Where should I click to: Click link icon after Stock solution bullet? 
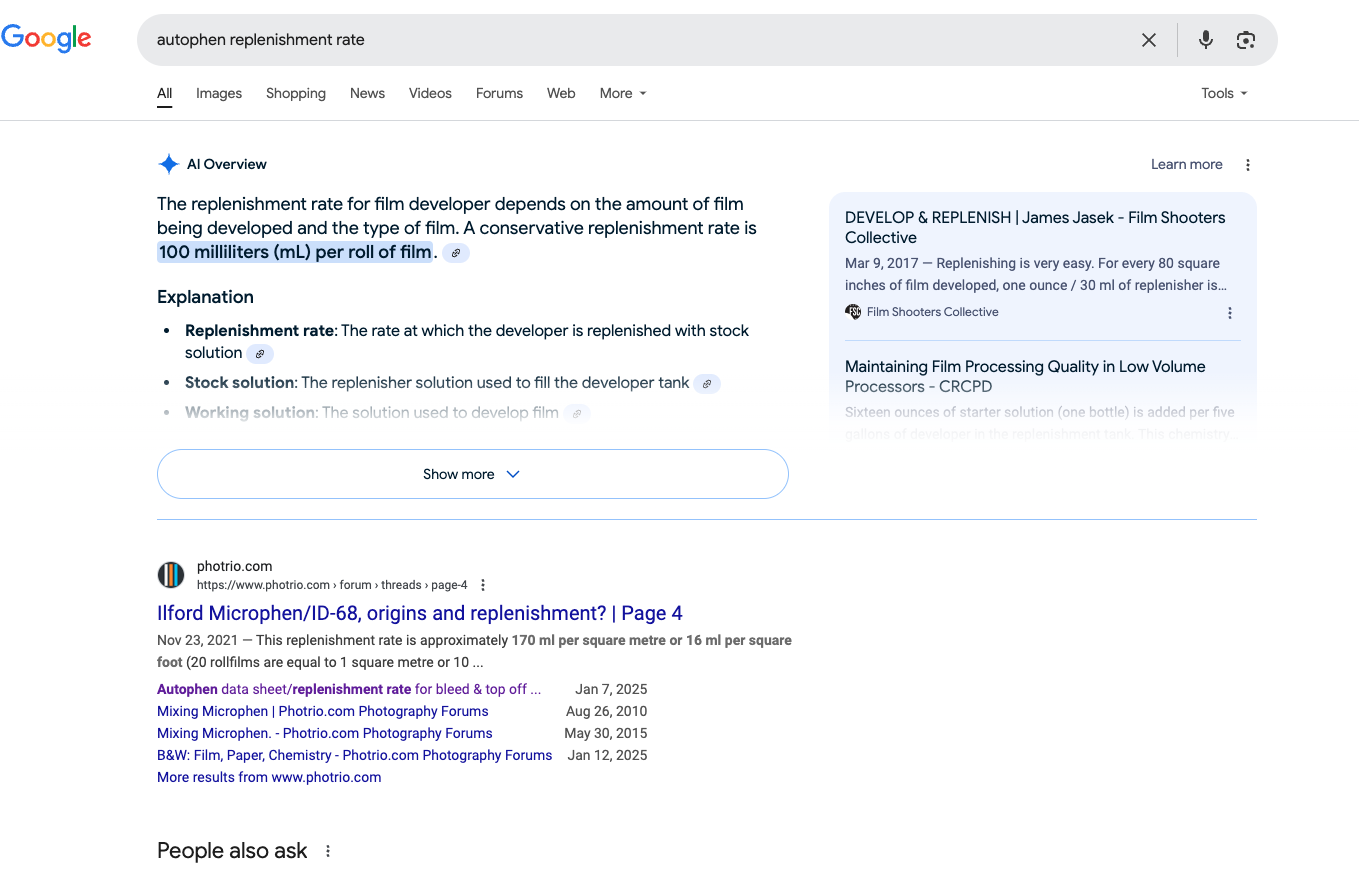point(707,384)
